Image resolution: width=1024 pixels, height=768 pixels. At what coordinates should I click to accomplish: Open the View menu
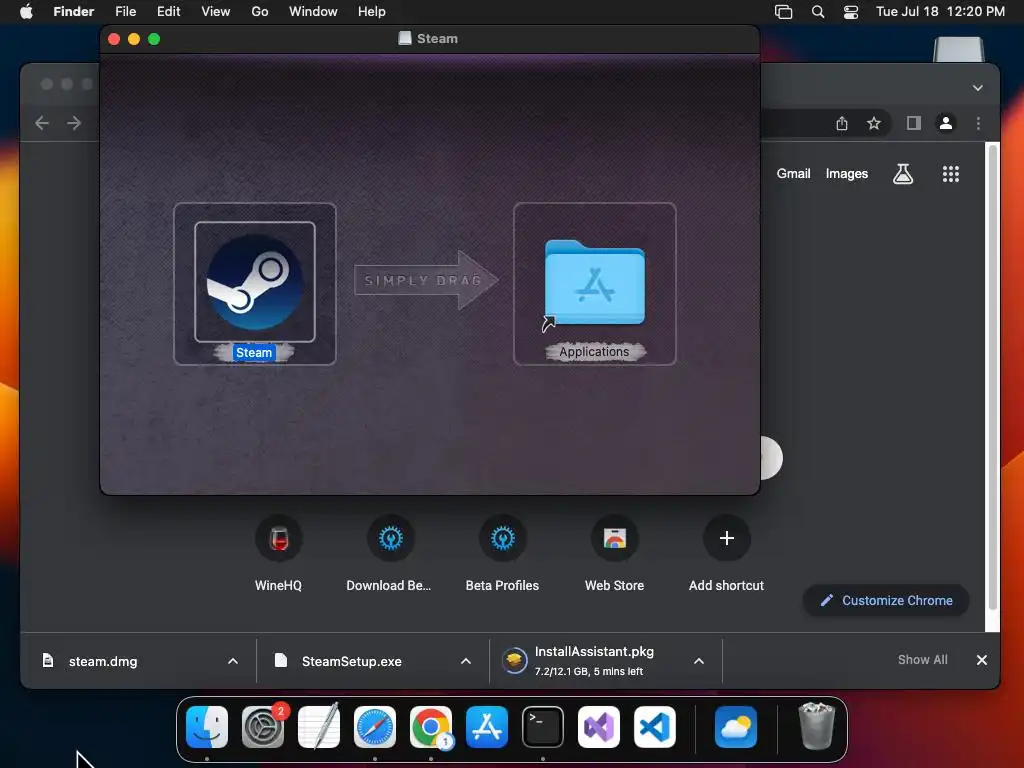pyautogui.click(x=216, y=12)
